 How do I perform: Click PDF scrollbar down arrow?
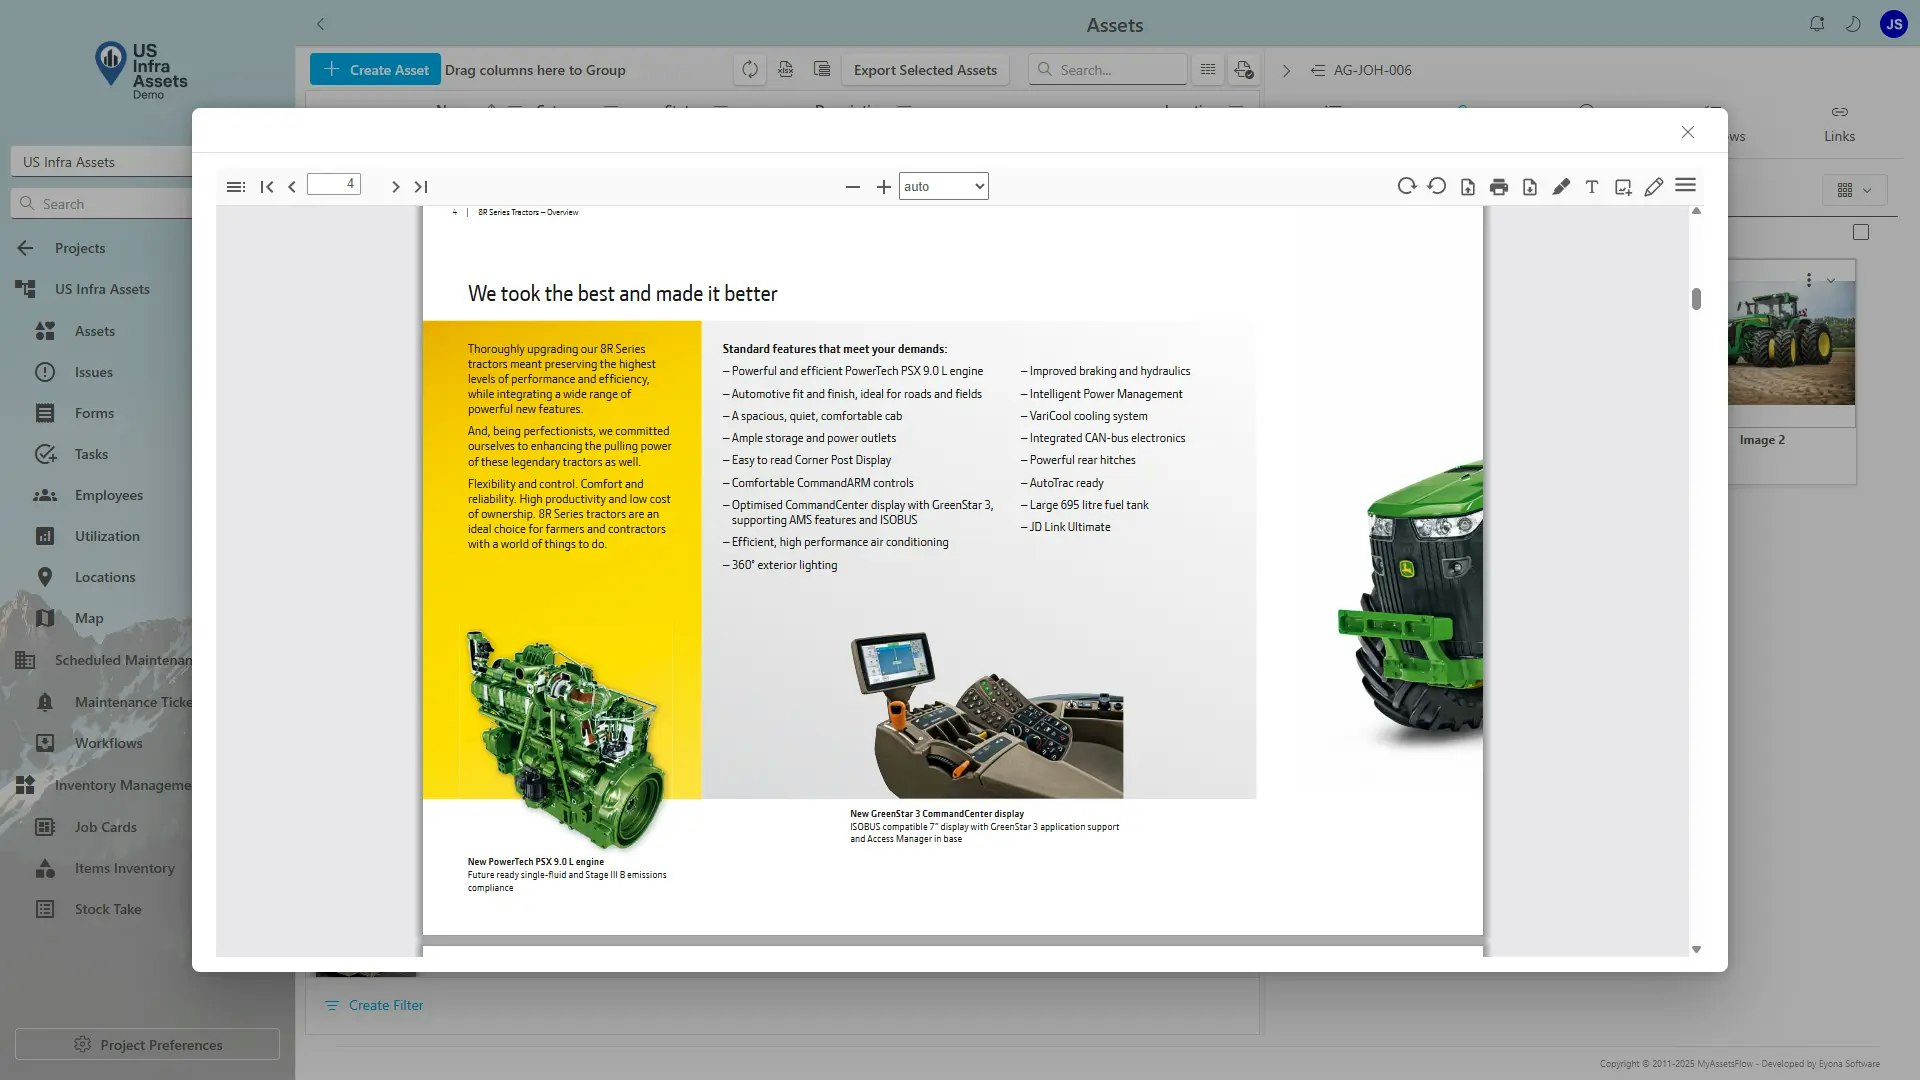[x=1696, y=950]
